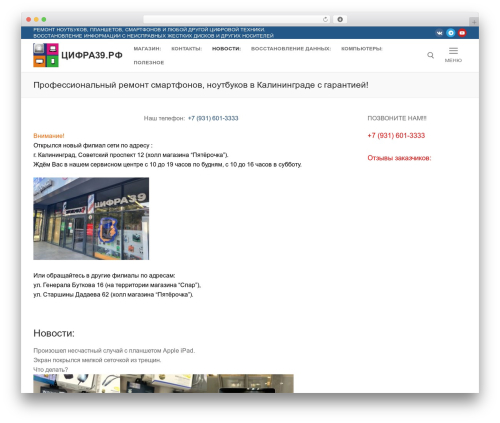Click the ул. Генерала Буткова 16 address line
Image resolution: width=500 pixels, height=423 pixels.
coord(117,285)
